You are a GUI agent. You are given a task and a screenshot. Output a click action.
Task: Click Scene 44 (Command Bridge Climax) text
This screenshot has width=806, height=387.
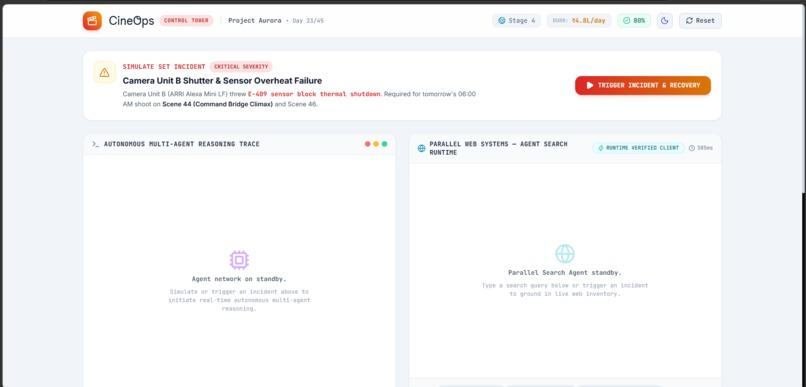pyautogui.click(x=217, y=104)
